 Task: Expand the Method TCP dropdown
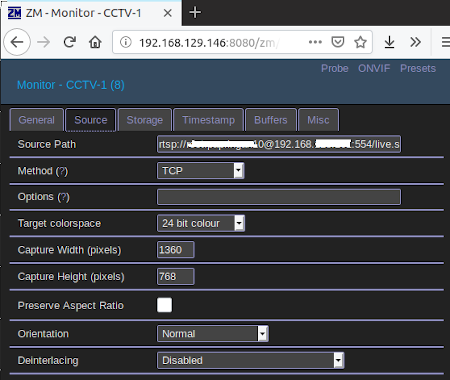point(200,171)
